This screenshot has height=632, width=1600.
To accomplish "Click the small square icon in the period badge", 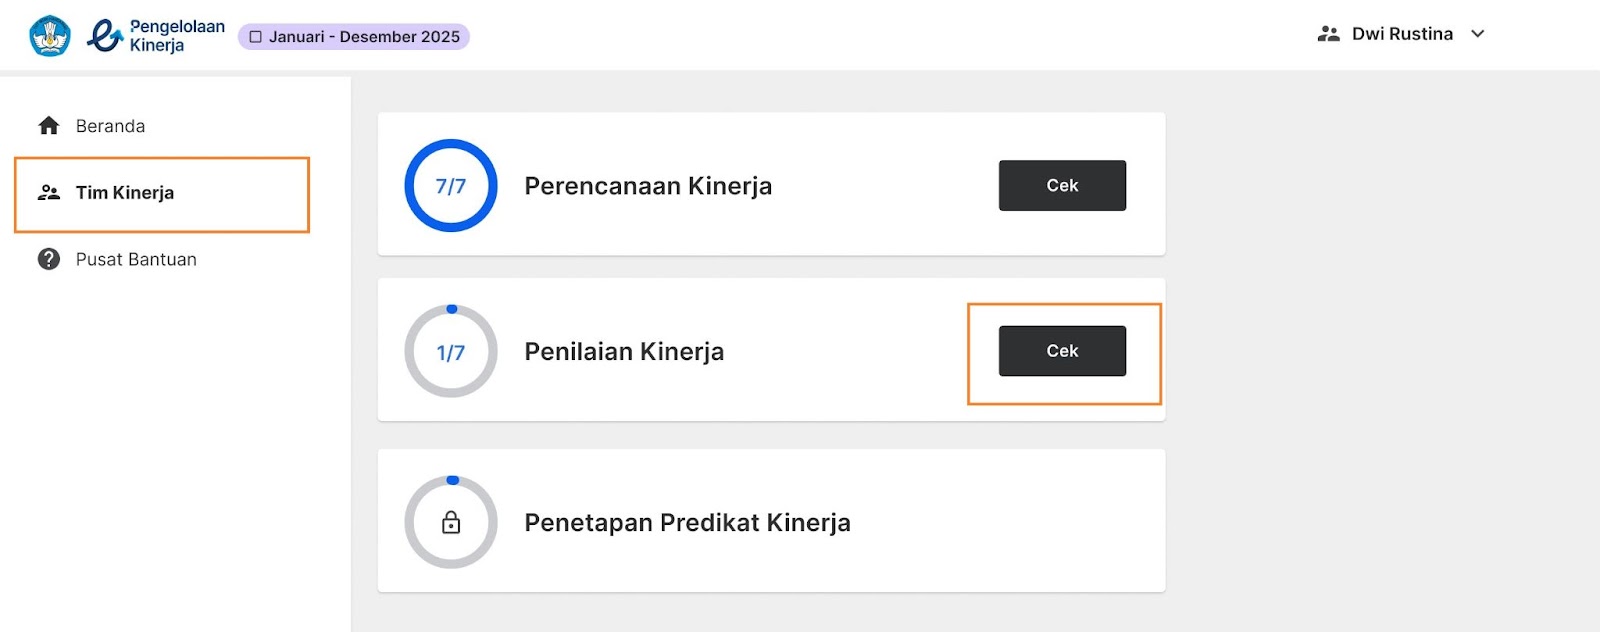I will tap(256, 37).
